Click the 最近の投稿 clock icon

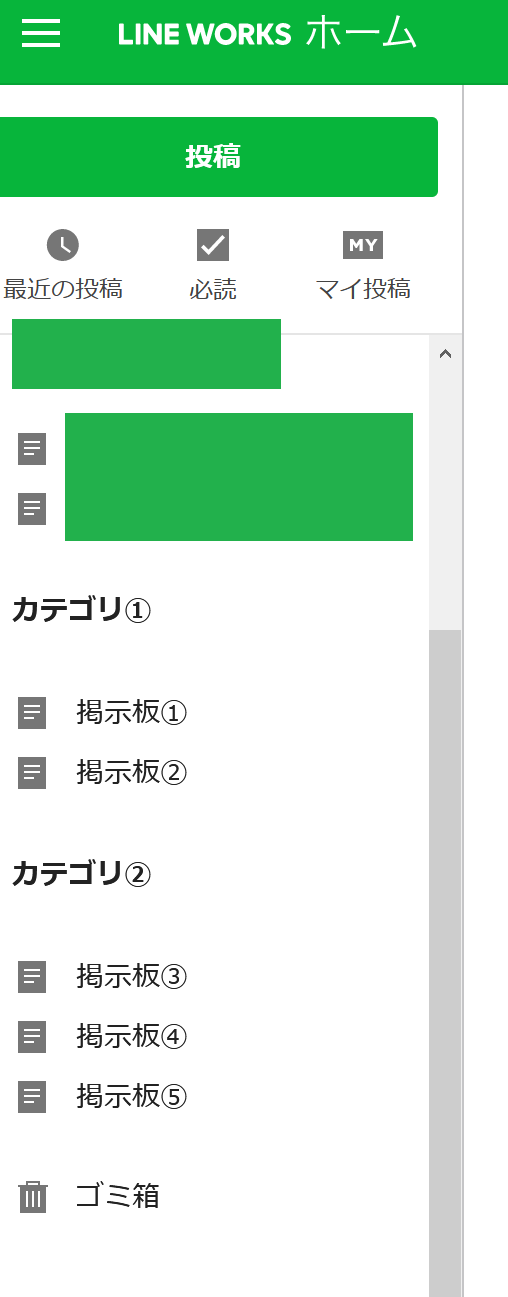point(63,245)
